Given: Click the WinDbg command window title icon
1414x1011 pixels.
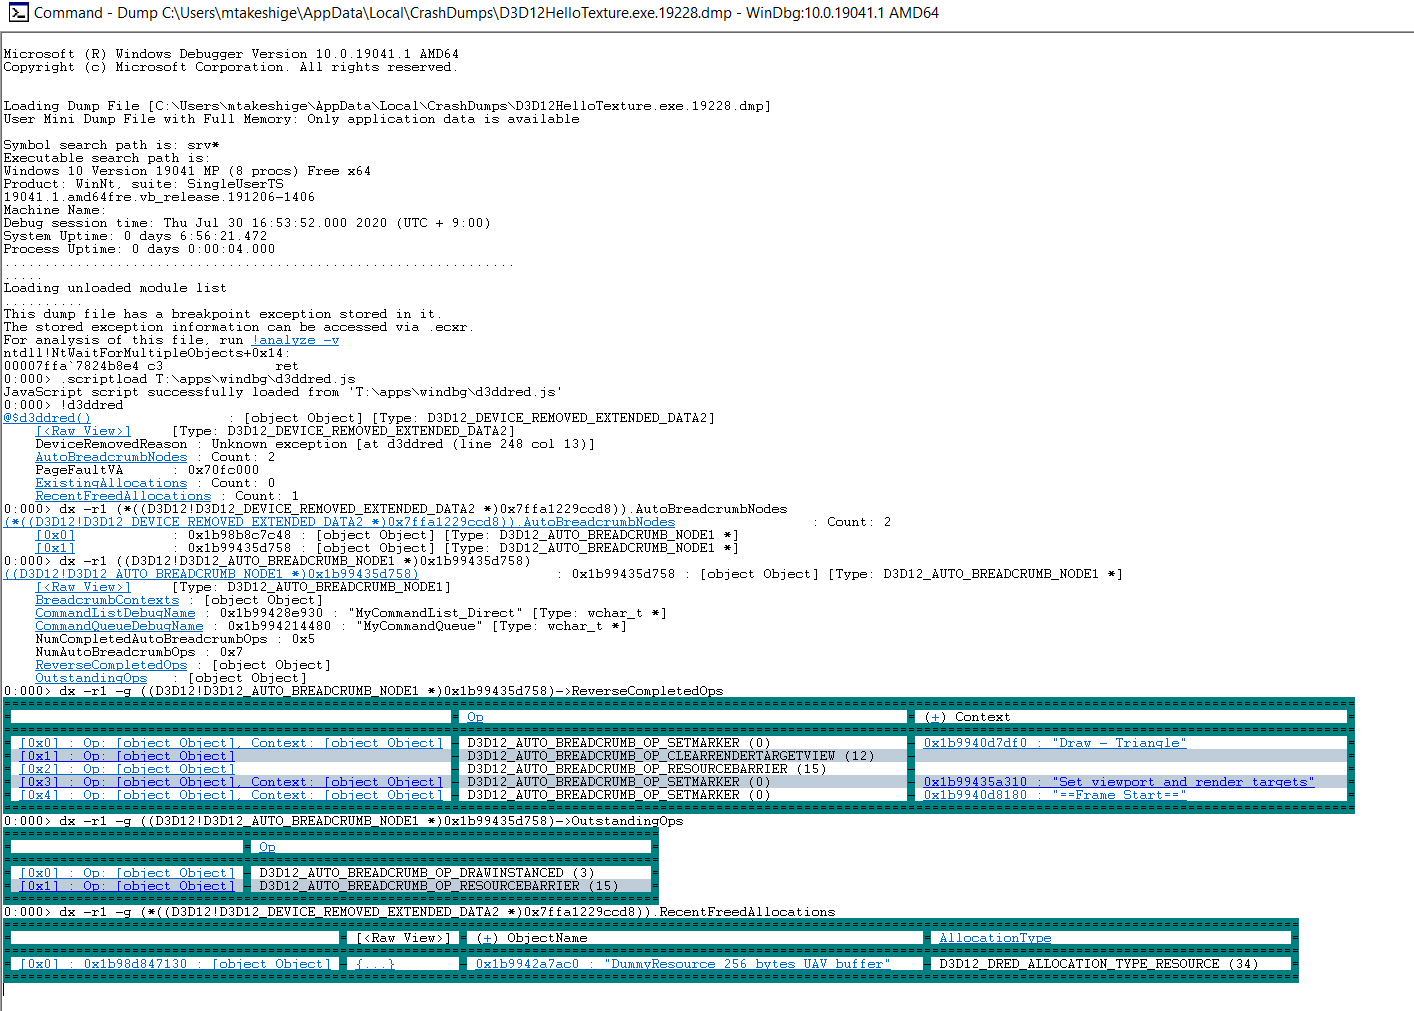Looking at the screenshot, I should (18, 12).
